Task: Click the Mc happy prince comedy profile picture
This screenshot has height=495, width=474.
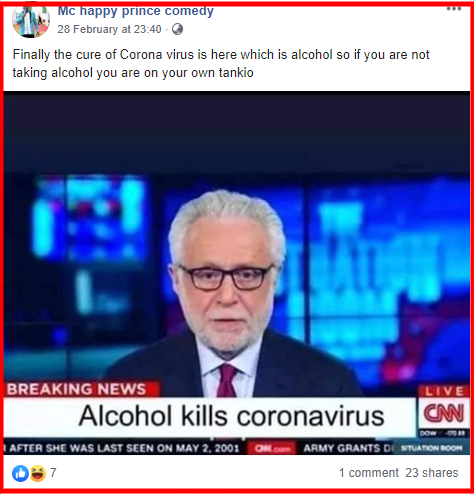Action: (x=31, y=21)
